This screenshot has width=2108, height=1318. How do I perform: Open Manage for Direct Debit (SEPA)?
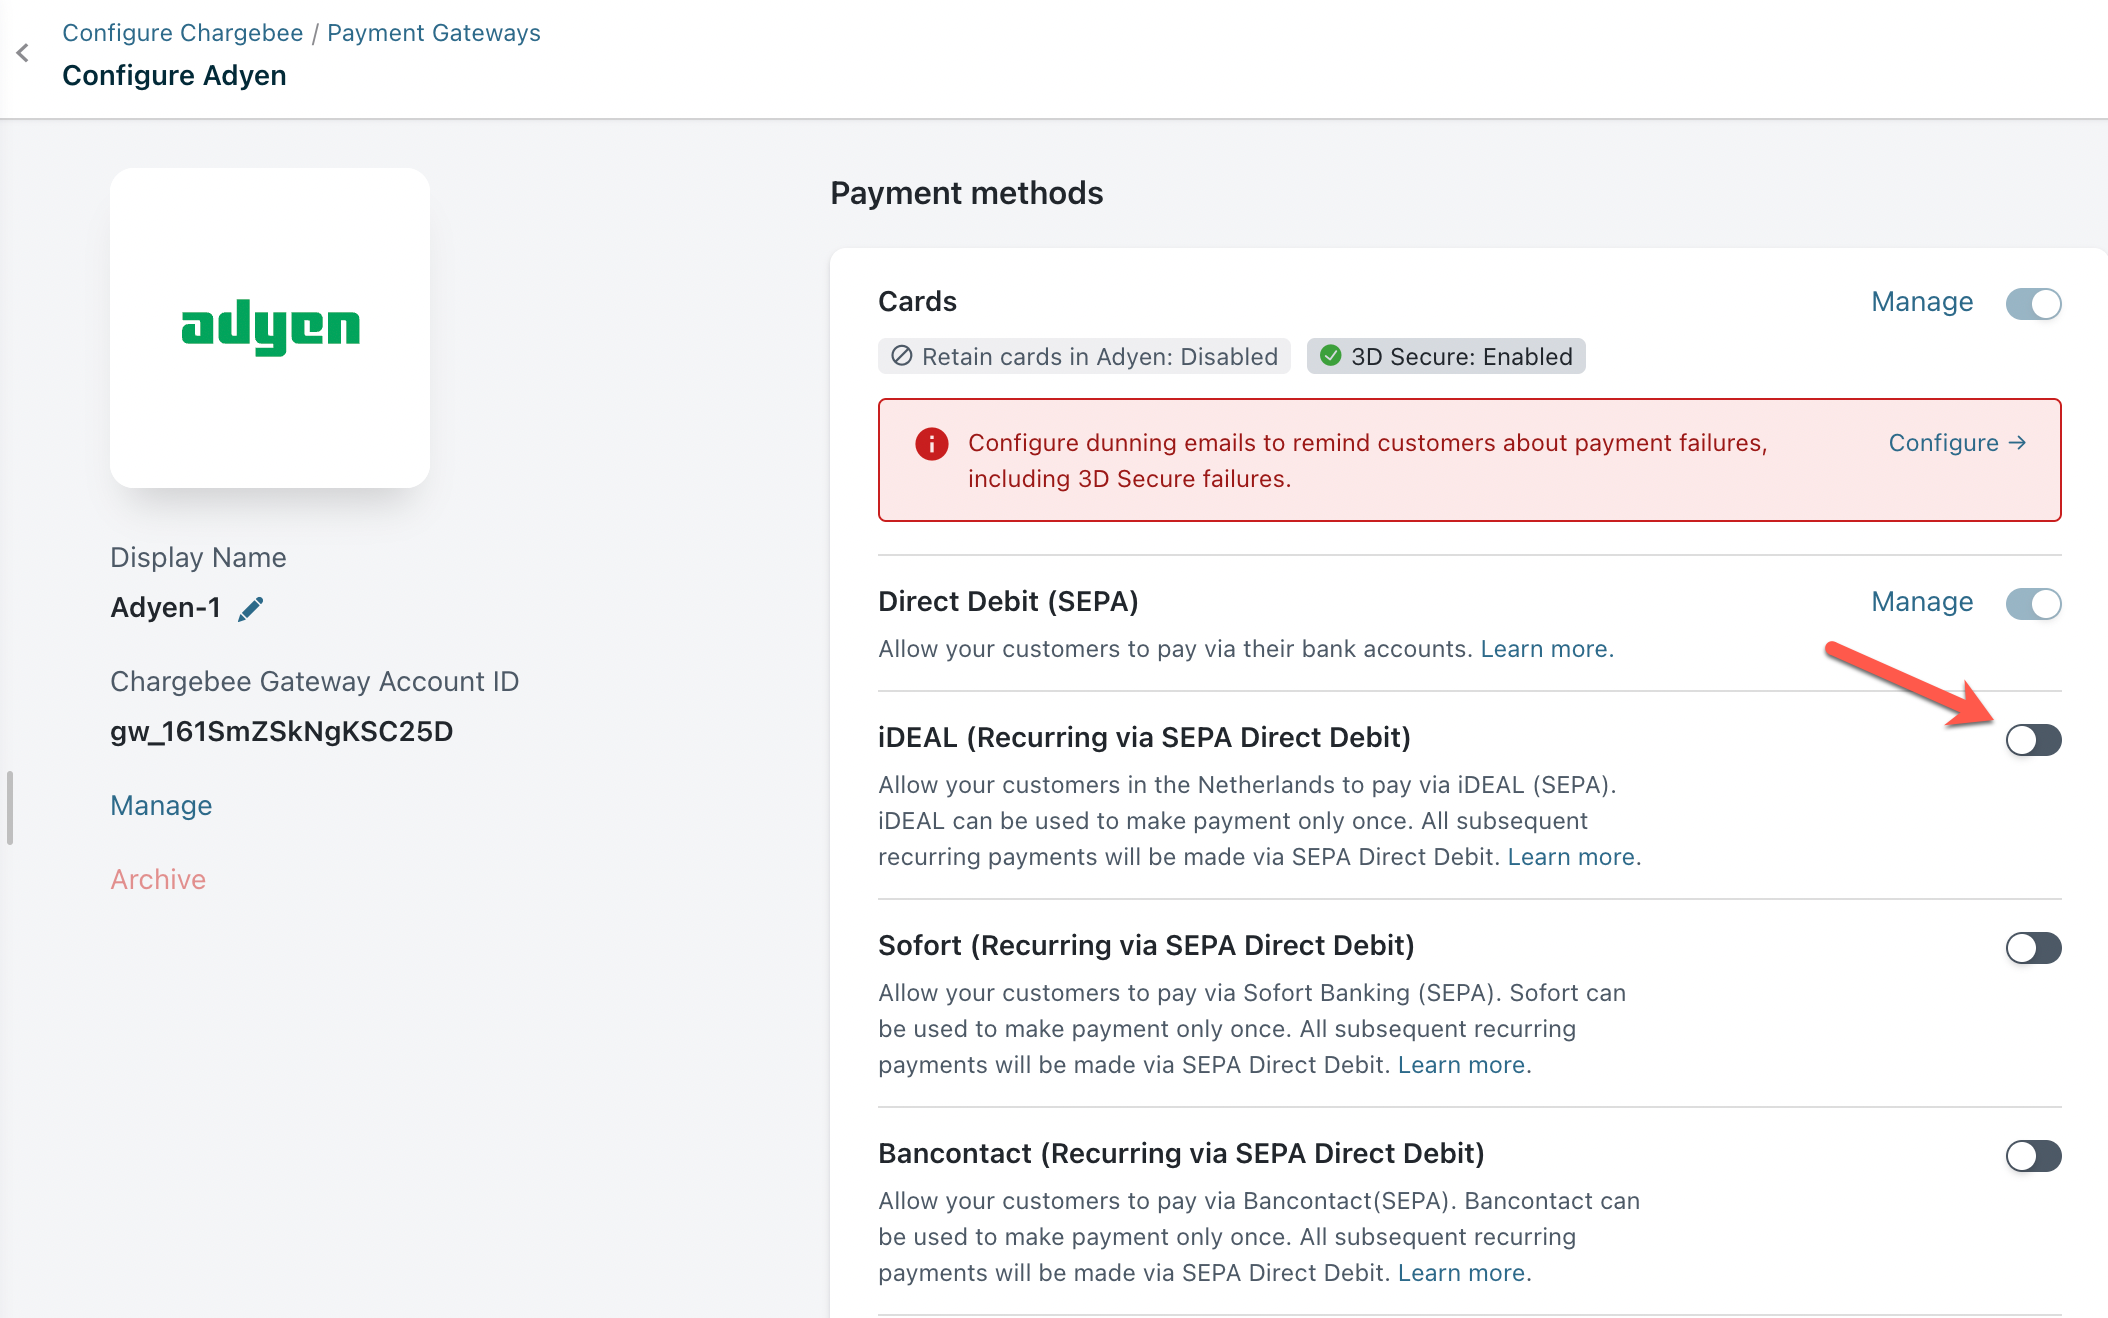pyautogui.click(x=1921, y=602)
